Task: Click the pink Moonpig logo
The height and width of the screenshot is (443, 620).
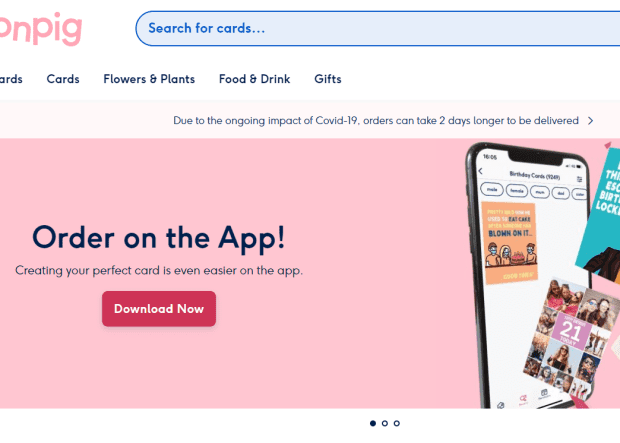Action: coord(41,28)
